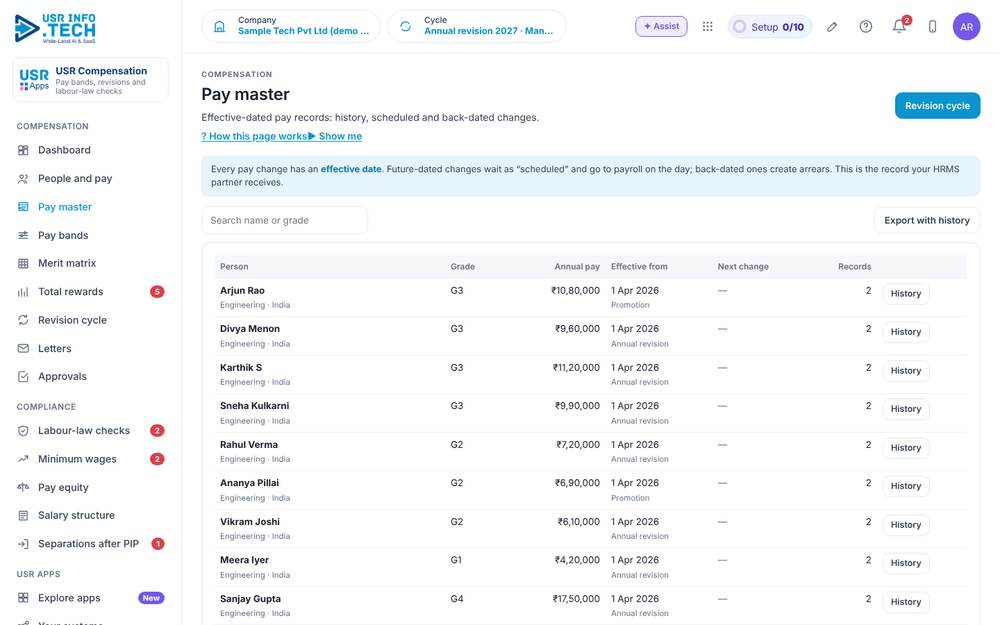Open History for Sneha Kulkarni
This screenshot has width=1000, height=625.
point(906,409)
